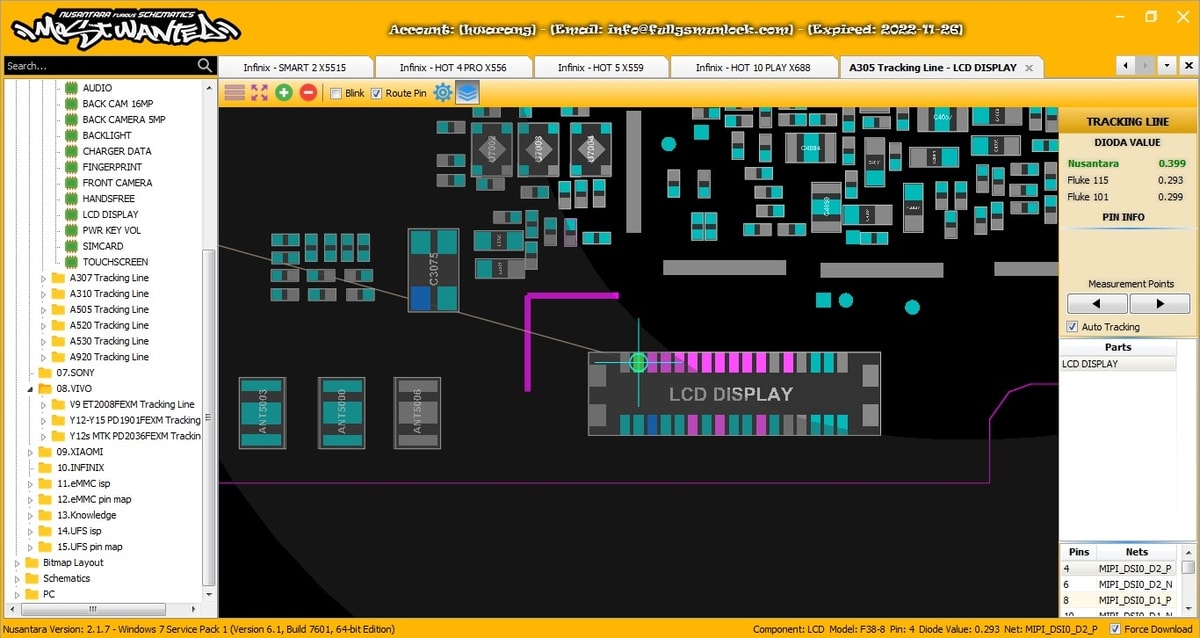Open the layer list icon in toolbar
Screen dimensions: 1200x638
(234, 93)
